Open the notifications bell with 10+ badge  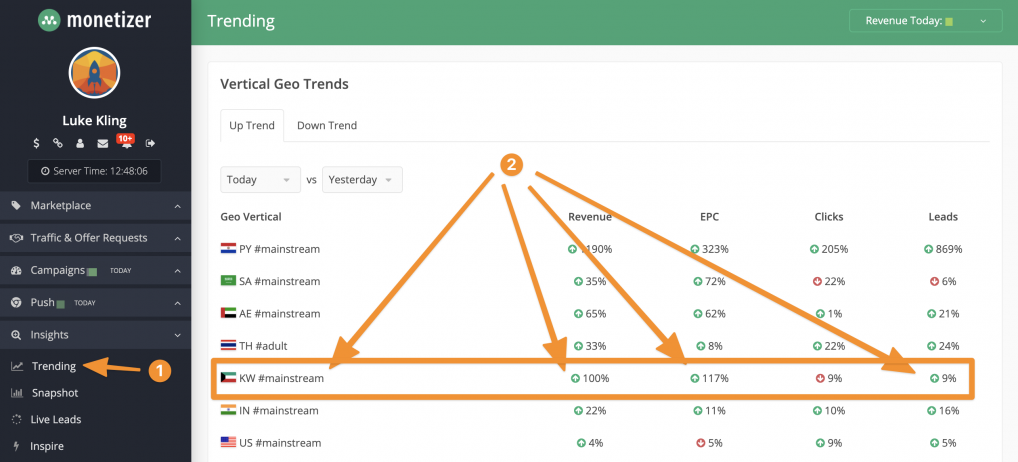[x=125, y=141]
